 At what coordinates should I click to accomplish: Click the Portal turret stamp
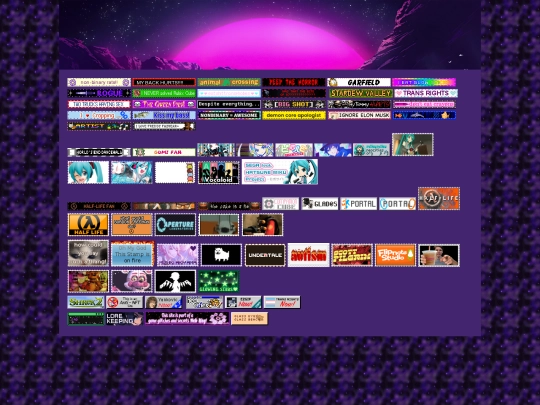click(219, 225)
